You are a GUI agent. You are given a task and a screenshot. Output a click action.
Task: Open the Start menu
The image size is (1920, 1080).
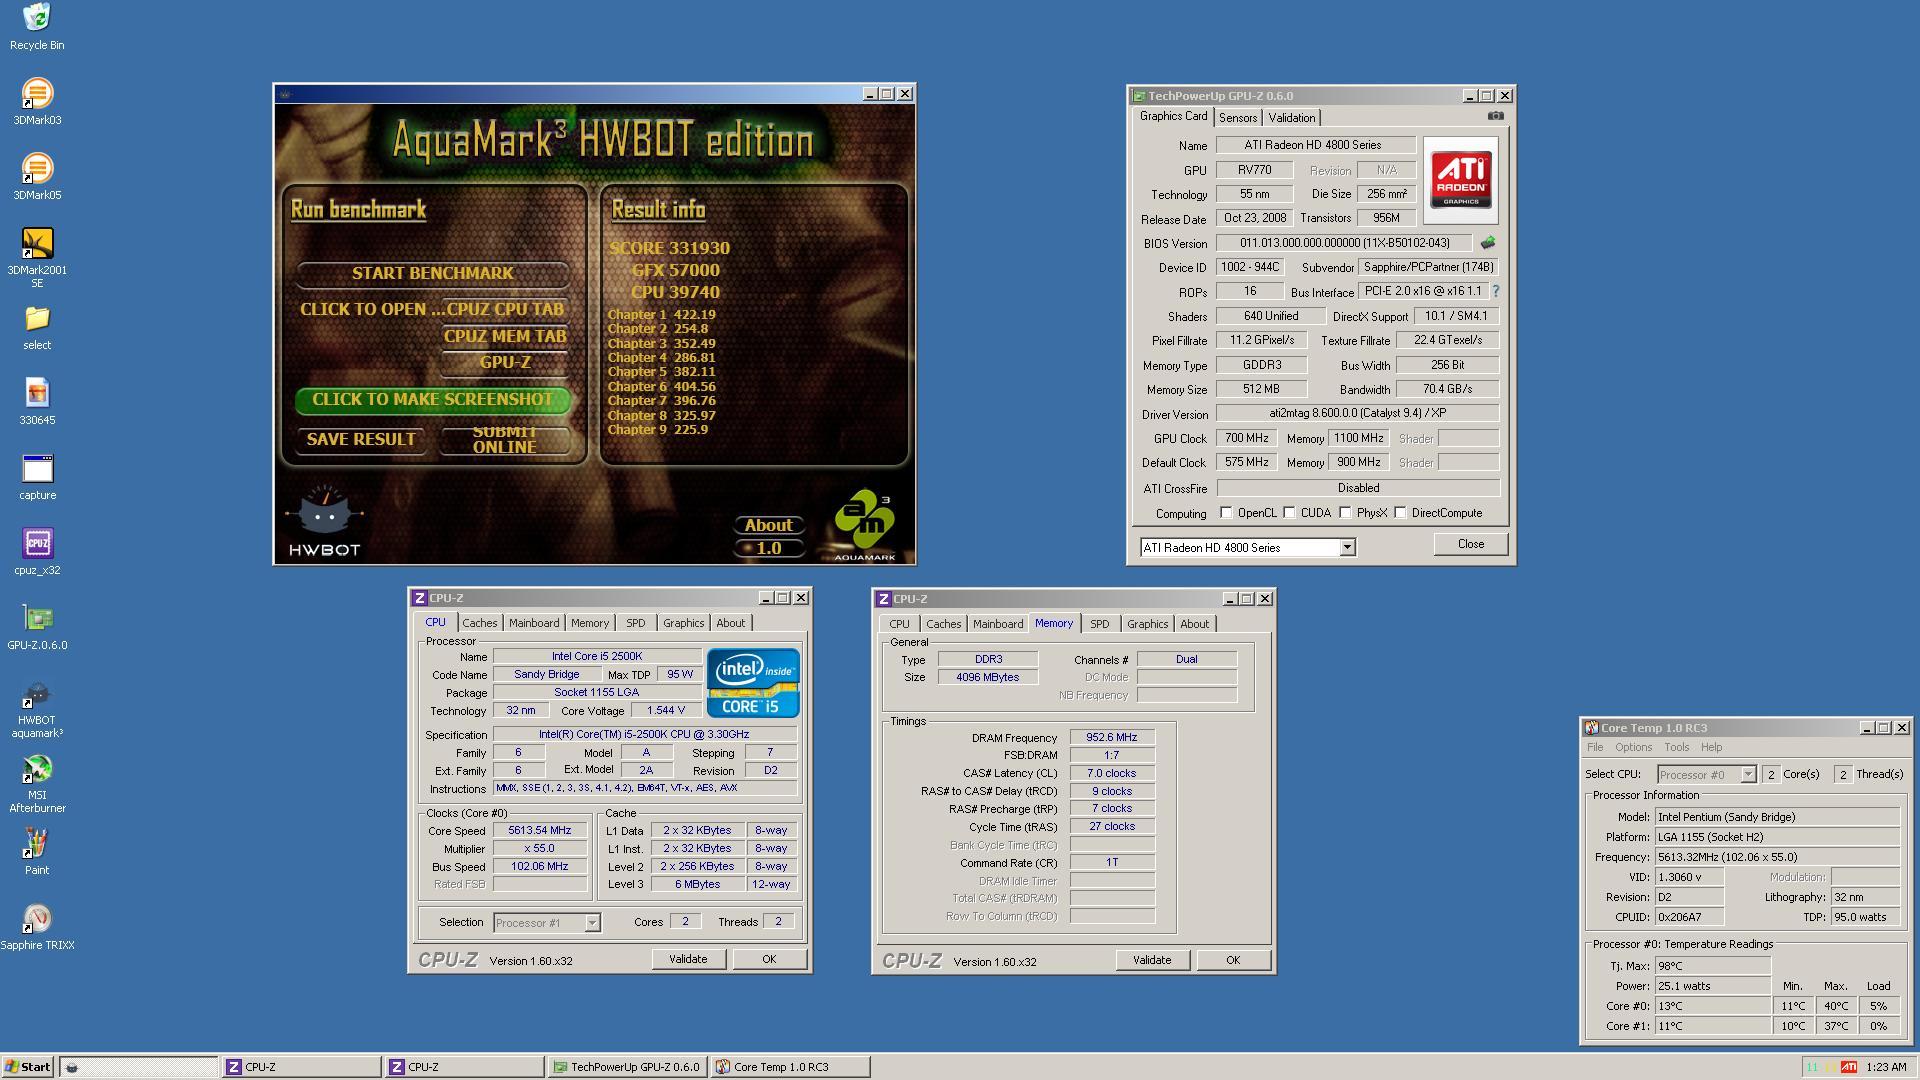tap(28, 1067)
